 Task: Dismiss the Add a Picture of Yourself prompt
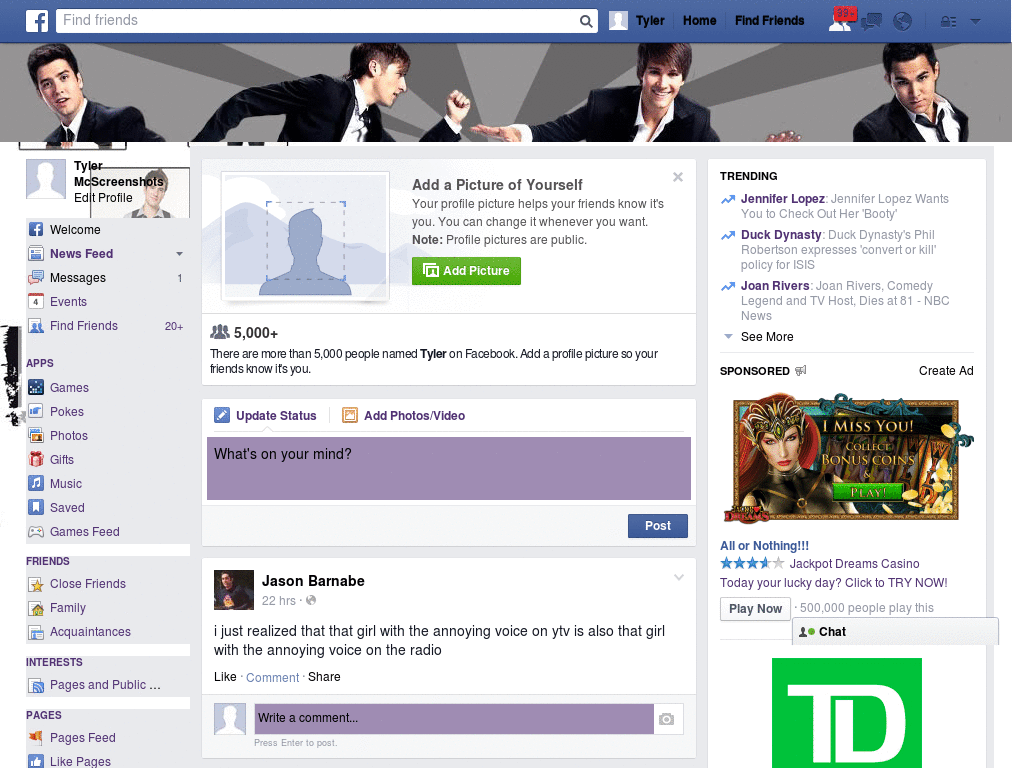click(678, 177)
